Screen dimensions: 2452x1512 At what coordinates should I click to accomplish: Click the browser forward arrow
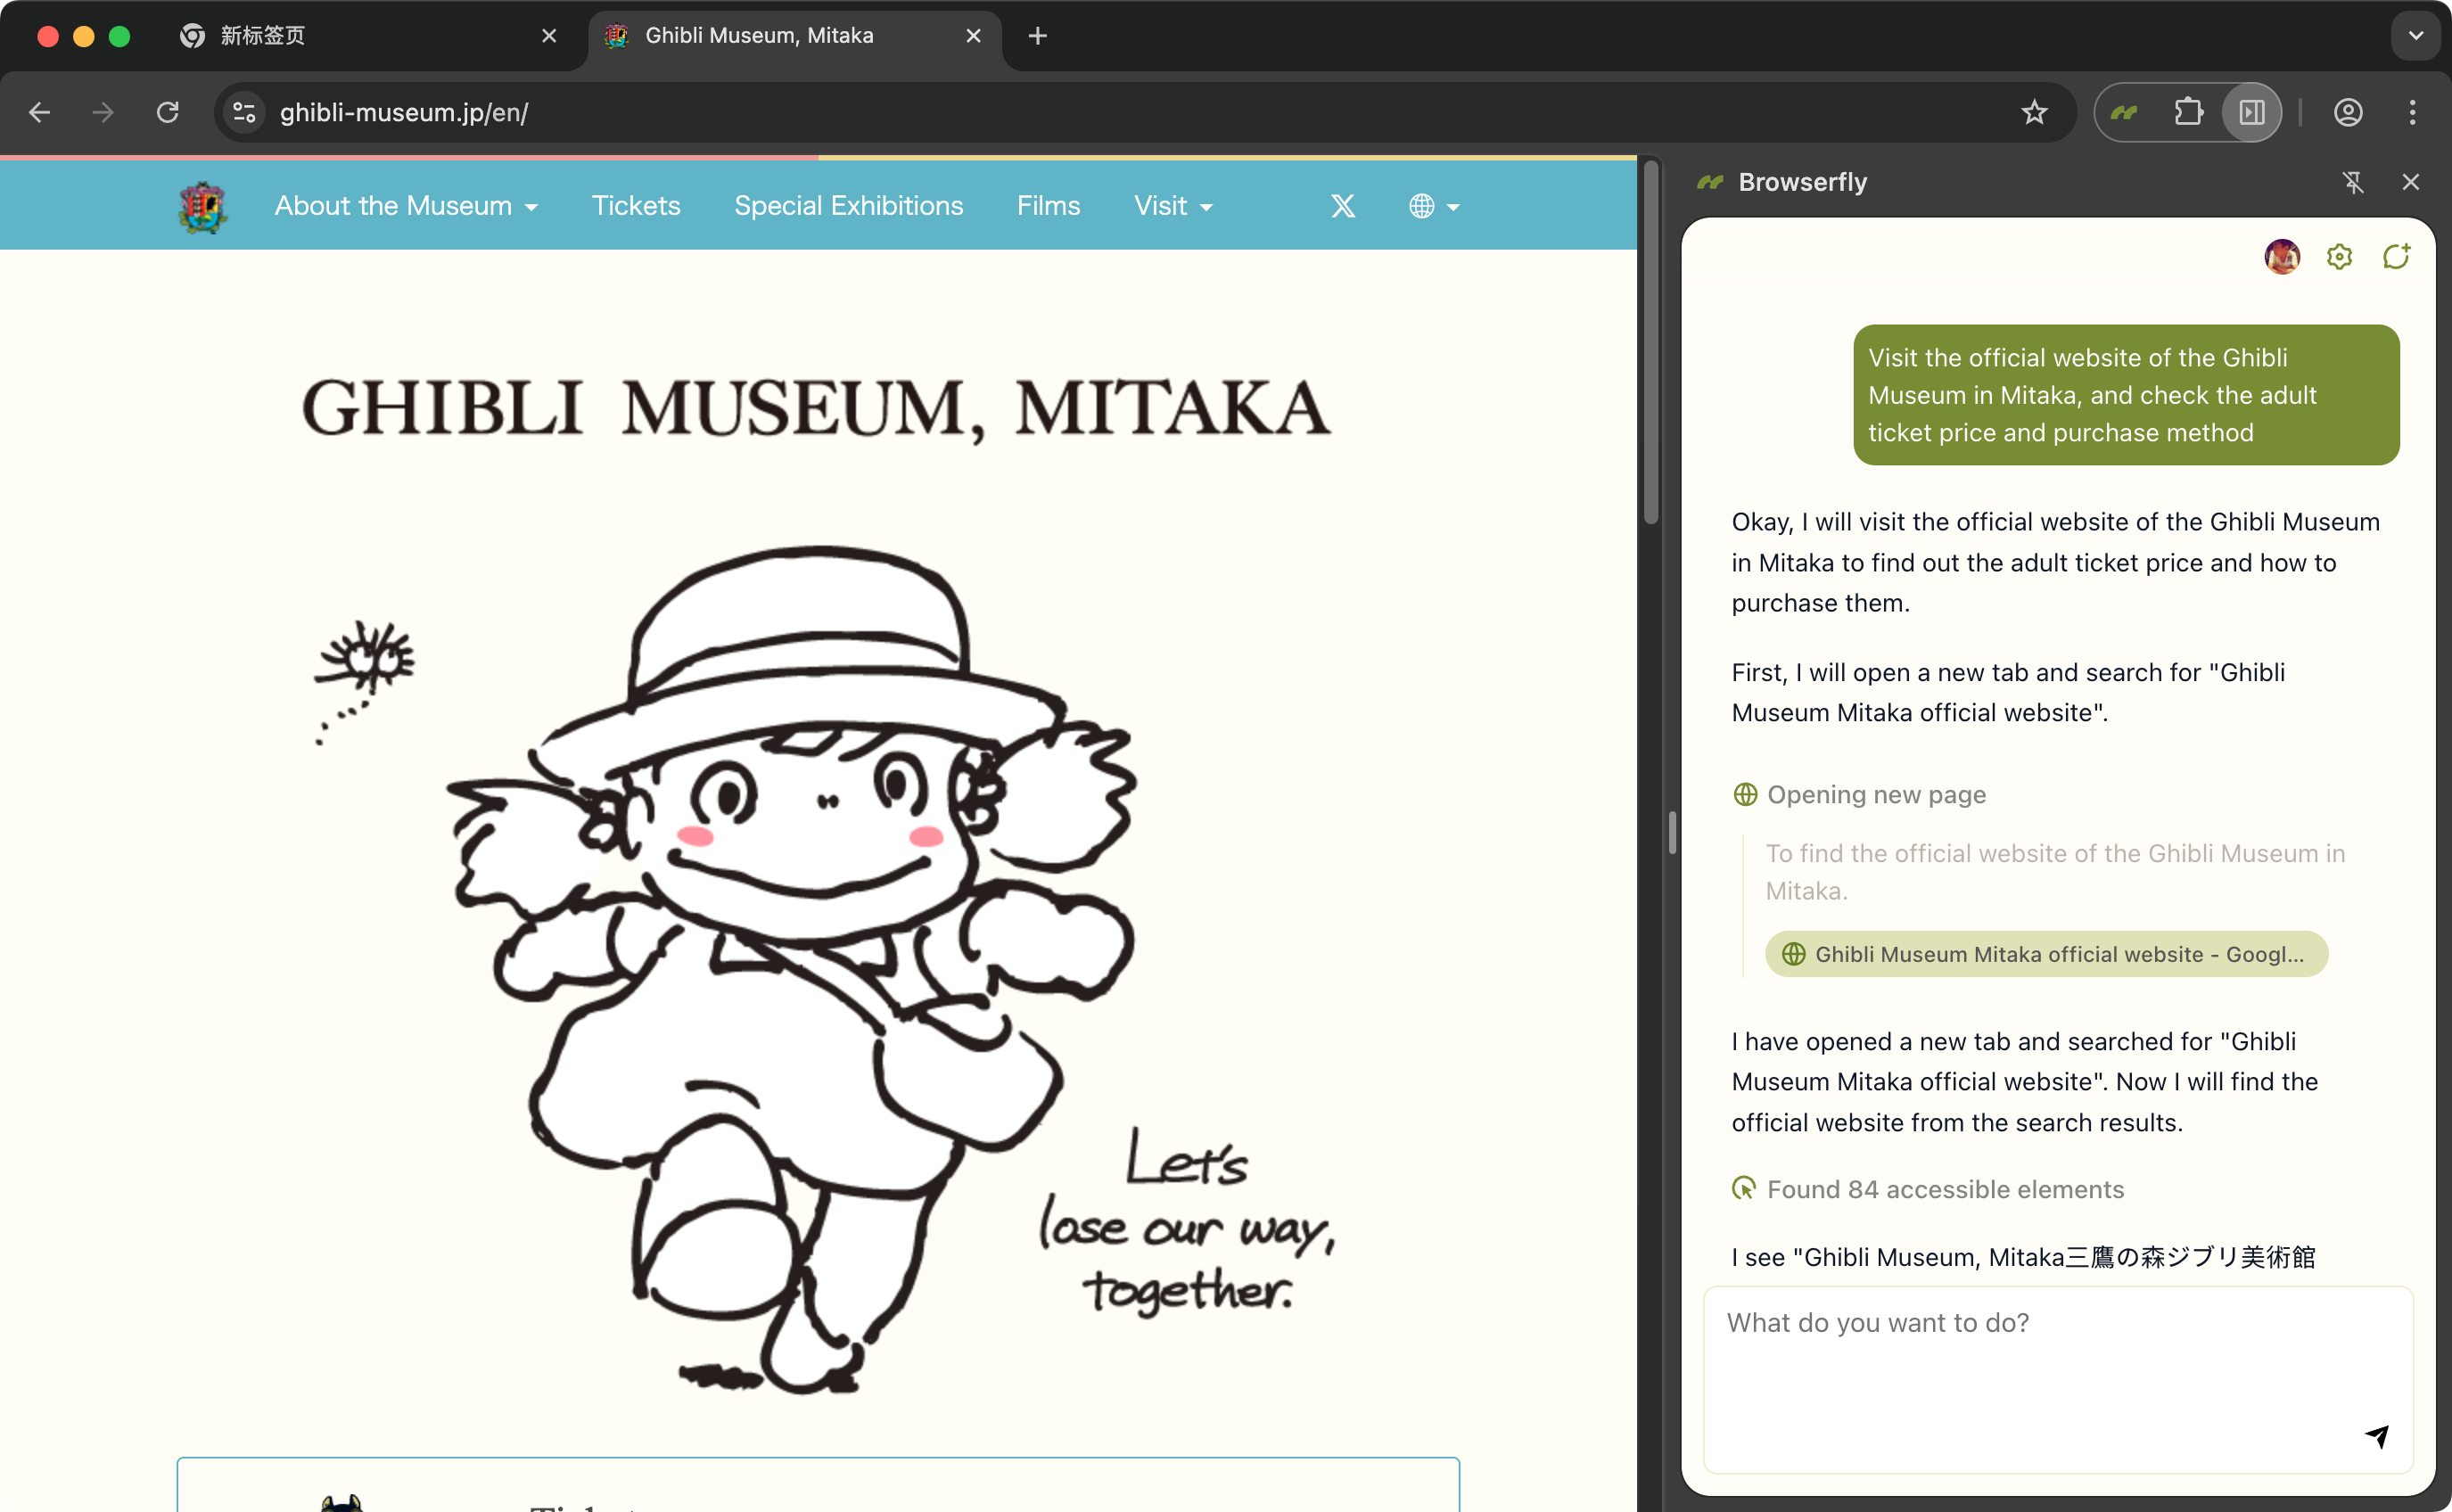click(103, 112)
